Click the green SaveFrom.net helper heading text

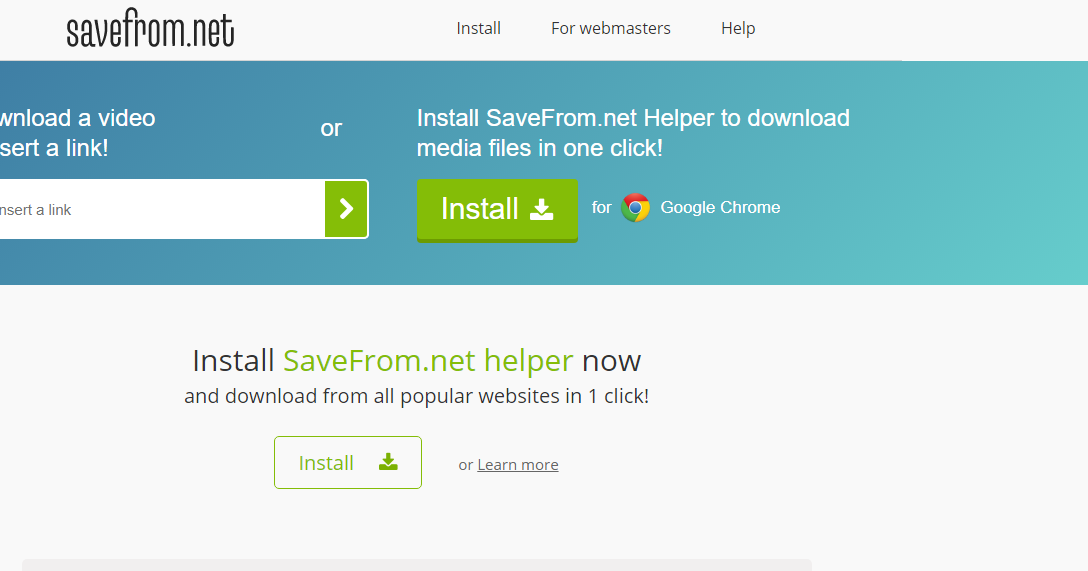(428, 361)
